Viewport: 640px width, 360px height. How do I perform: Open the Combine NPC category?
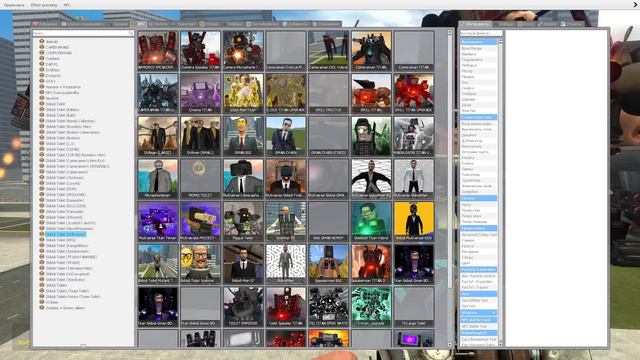coord(52,58)
